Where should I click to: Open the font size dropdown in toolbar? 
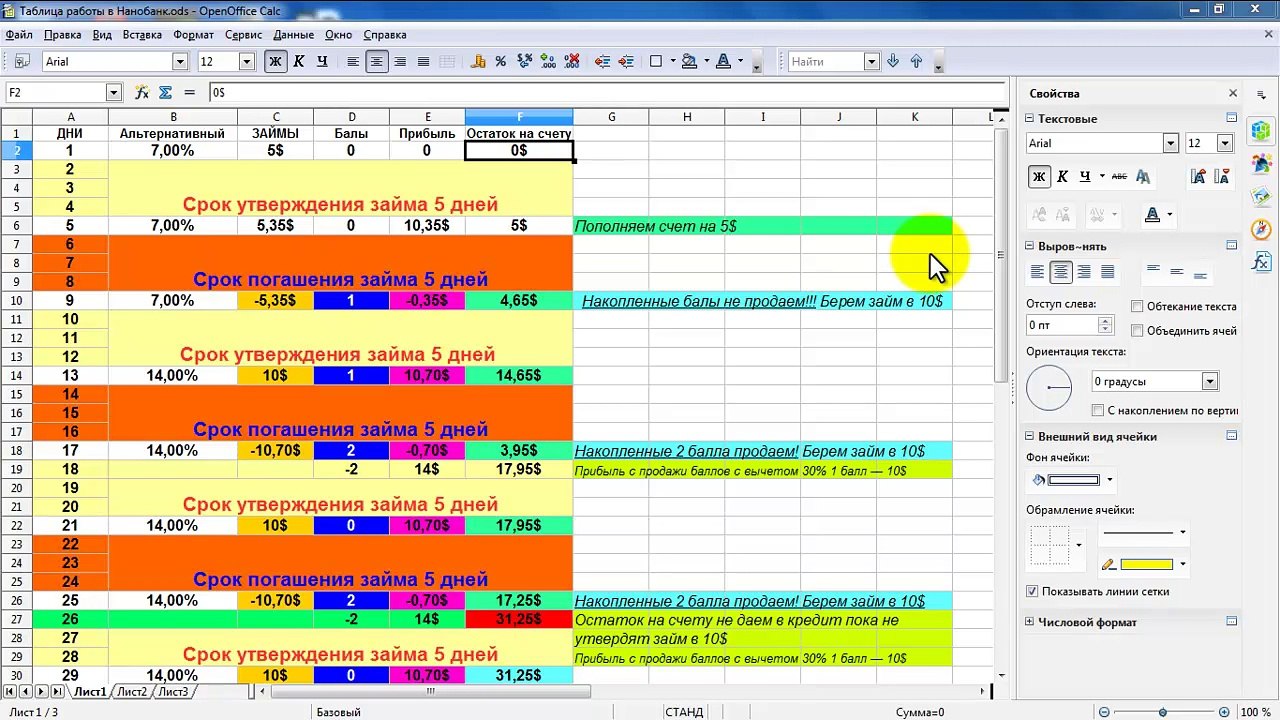(x=246, y=61)
